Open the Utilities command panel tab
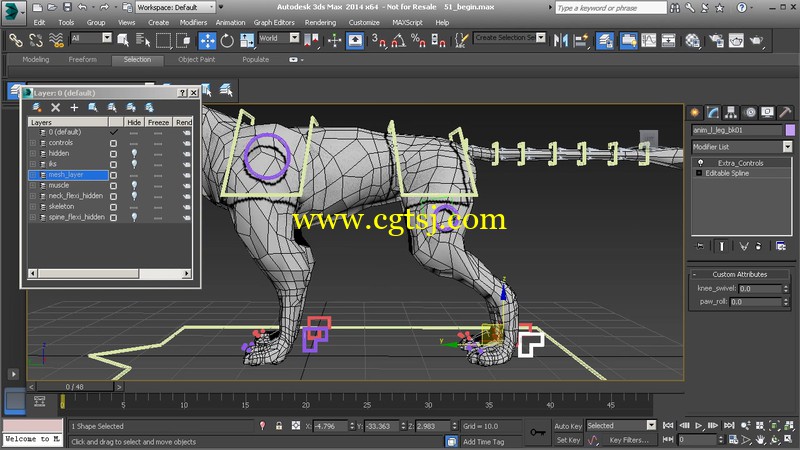Screen dimensions: 800x450 click(786, 112)
